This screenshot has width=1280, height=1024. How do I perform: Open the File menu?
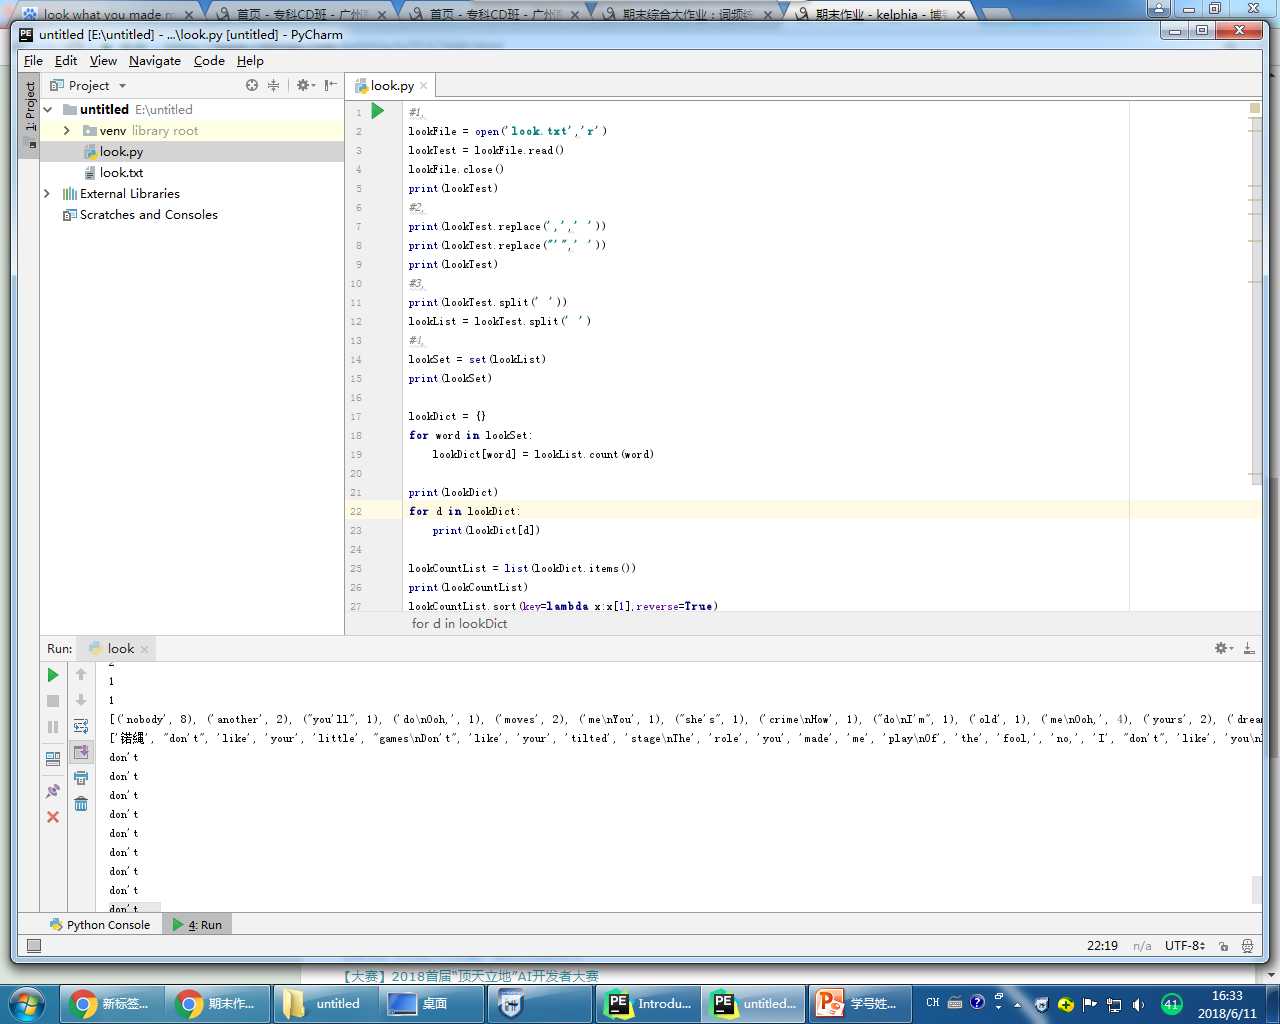(33, 61)
